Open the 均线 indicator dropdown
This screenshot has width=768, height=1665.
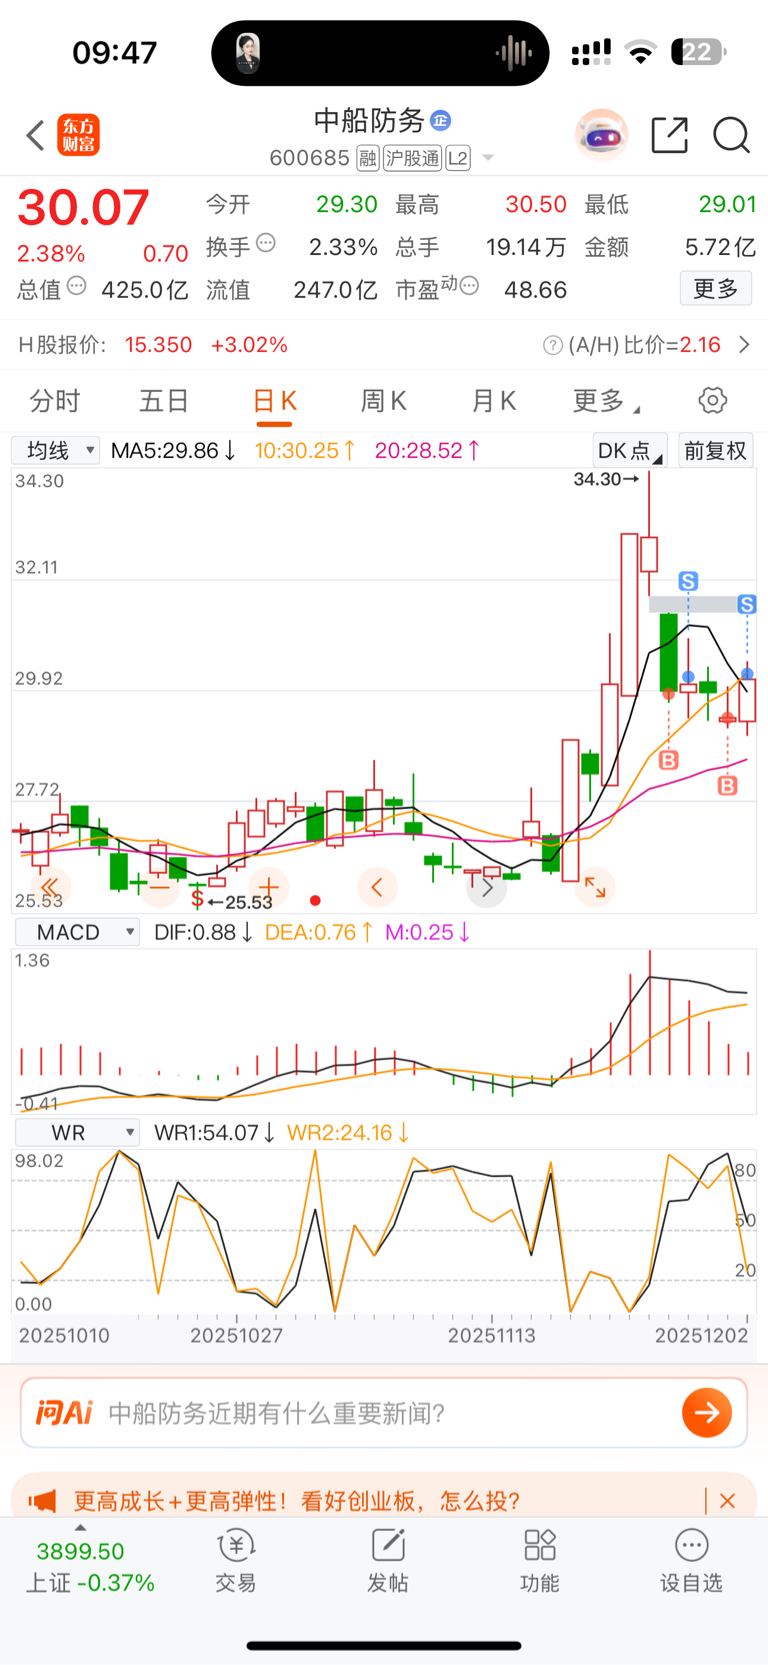tap(56, 450)
